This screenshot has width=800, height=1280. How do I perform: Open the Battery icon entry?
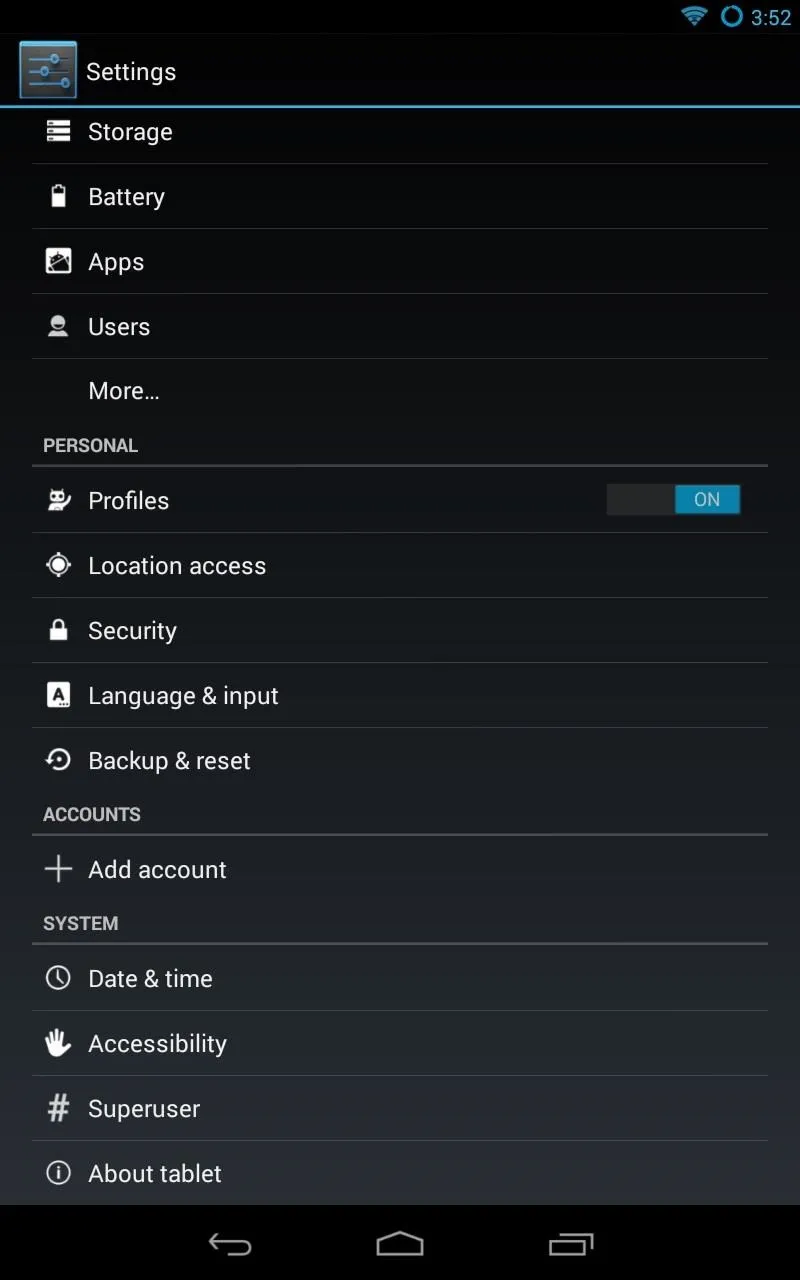pos(58,196)
